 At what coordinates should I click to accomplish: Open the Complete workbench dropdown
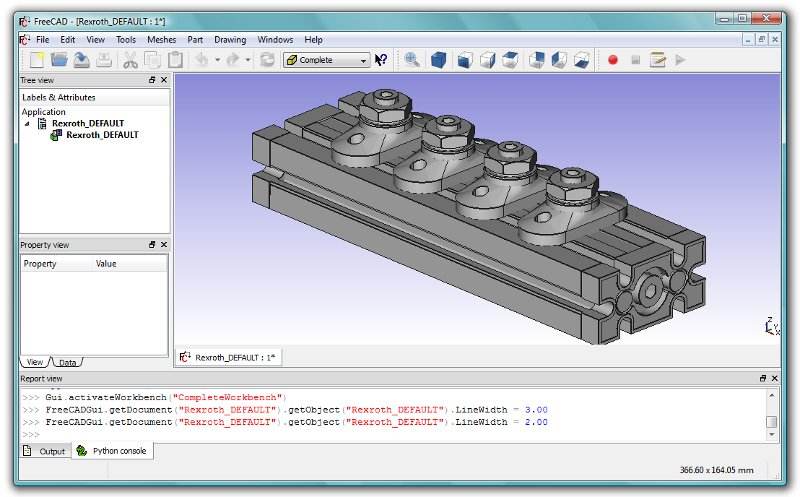coord(327,60)
